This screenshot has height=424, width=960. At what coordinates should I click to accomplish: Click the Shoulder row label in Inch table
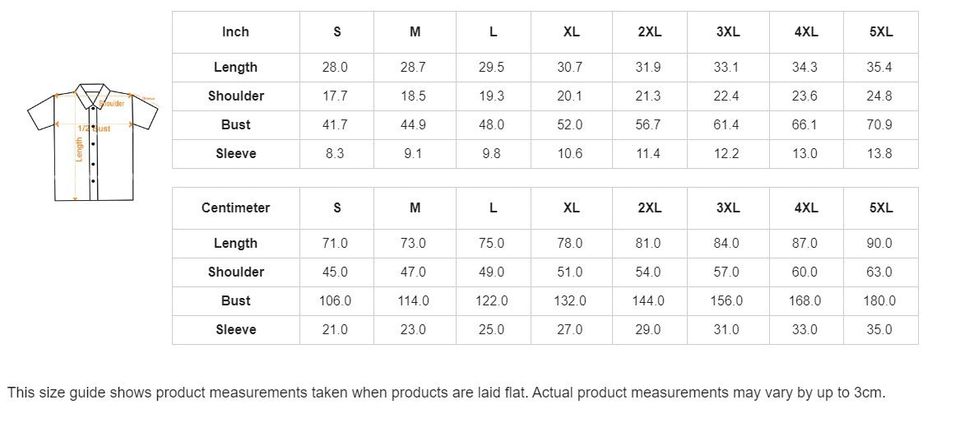click(236, 96)
